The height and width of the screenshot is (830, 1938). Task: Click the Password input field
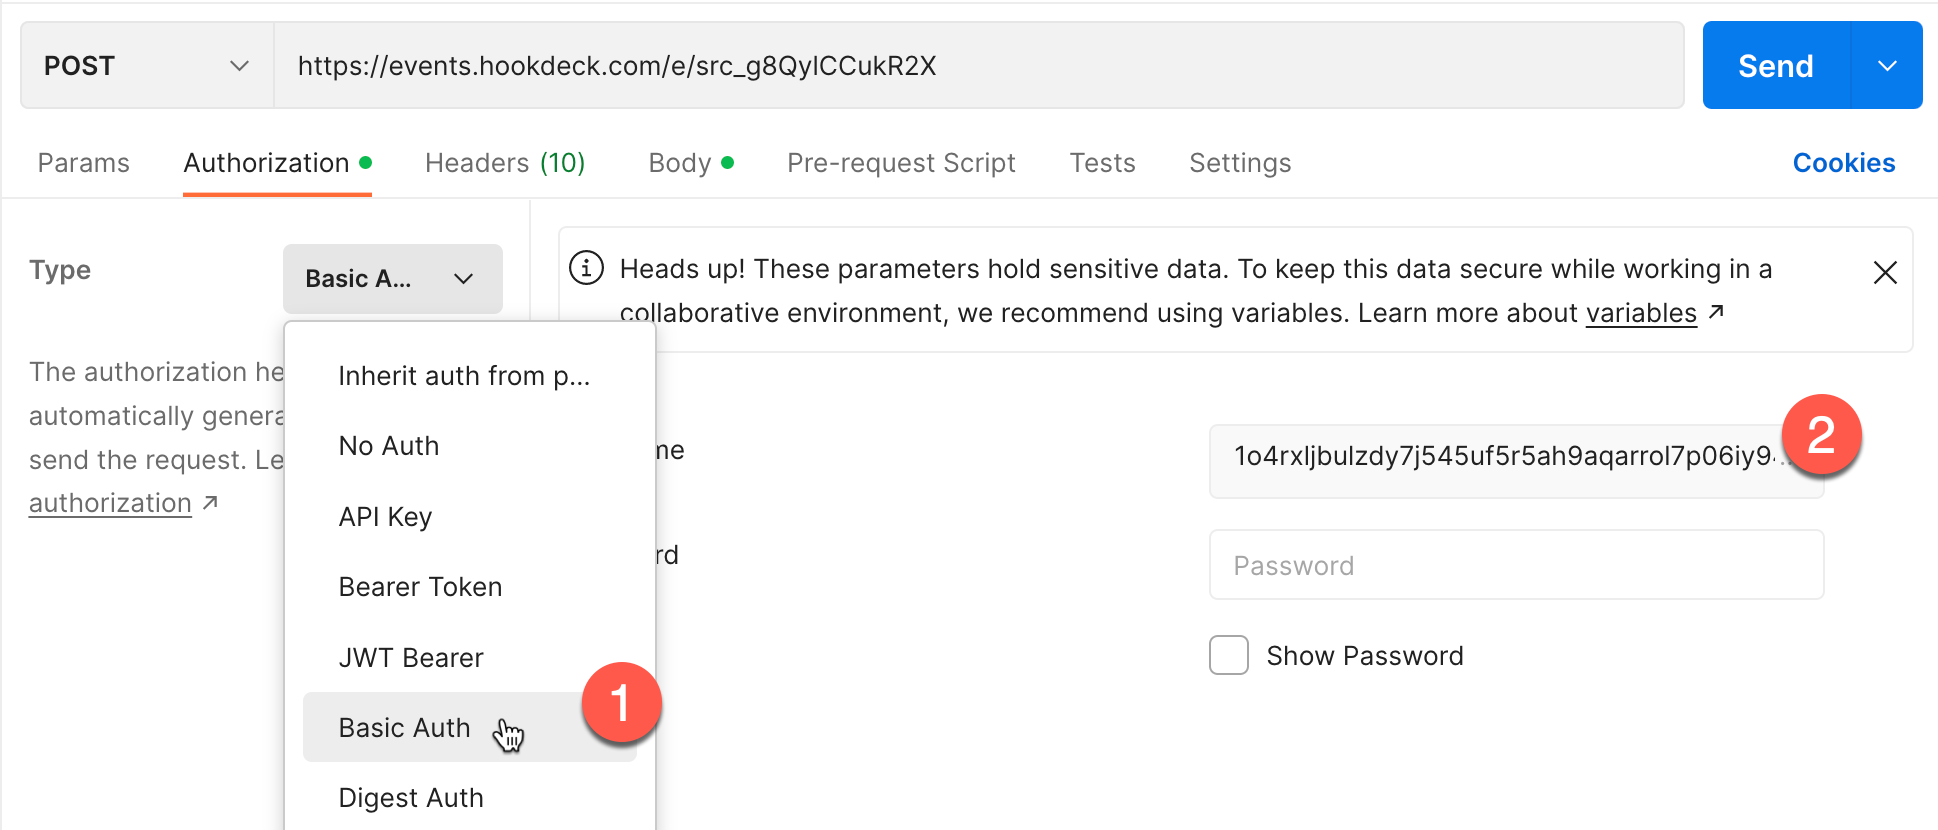[1515, 566]
